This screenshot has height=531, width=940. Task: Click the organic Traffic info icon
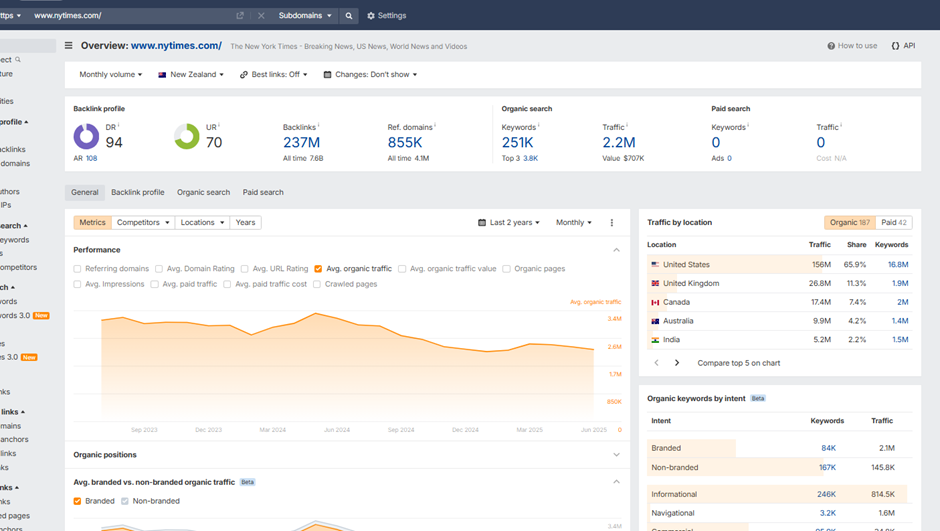(627, 125)
